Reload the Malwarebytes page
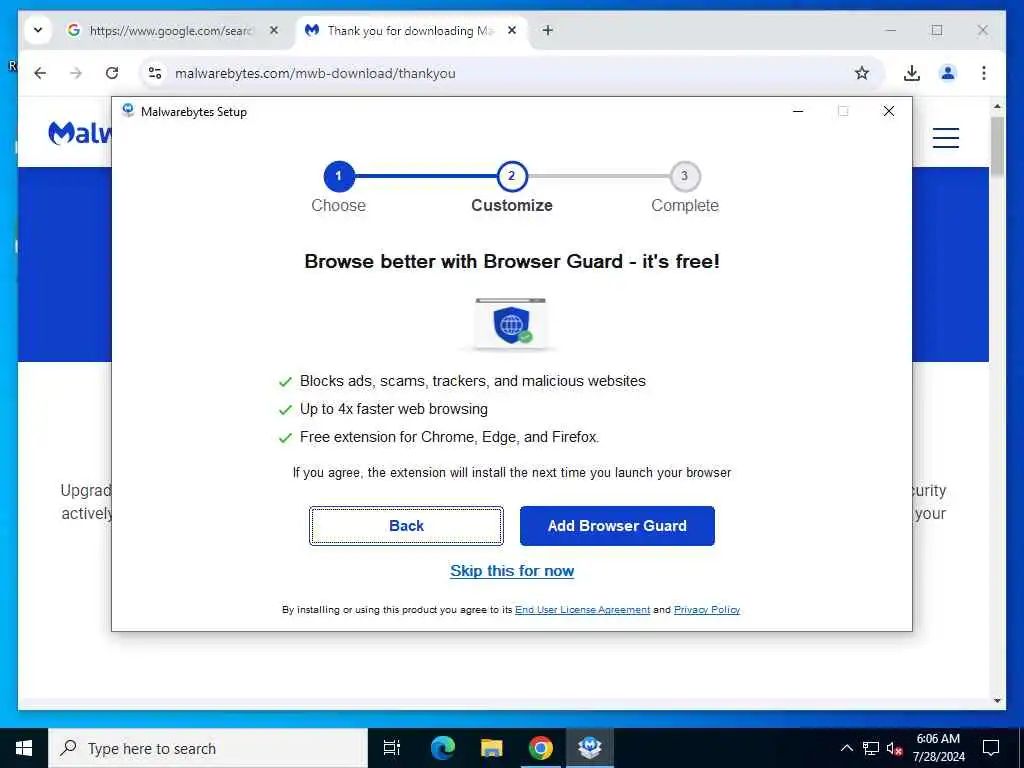1024x768 pixels. click(x=112, y=73)
